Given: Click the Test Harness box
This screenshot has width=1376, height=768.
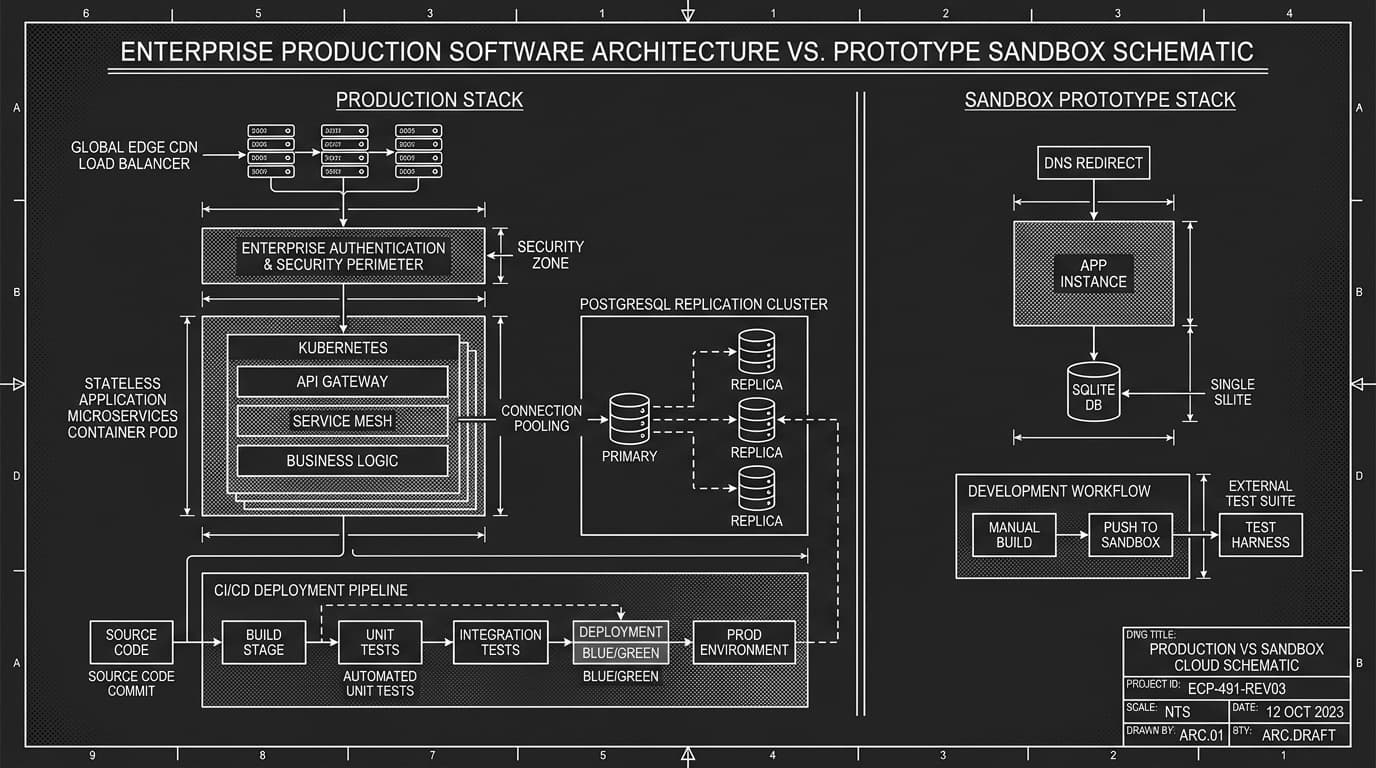Looking at the screenshot, I should coord(1260,535).
